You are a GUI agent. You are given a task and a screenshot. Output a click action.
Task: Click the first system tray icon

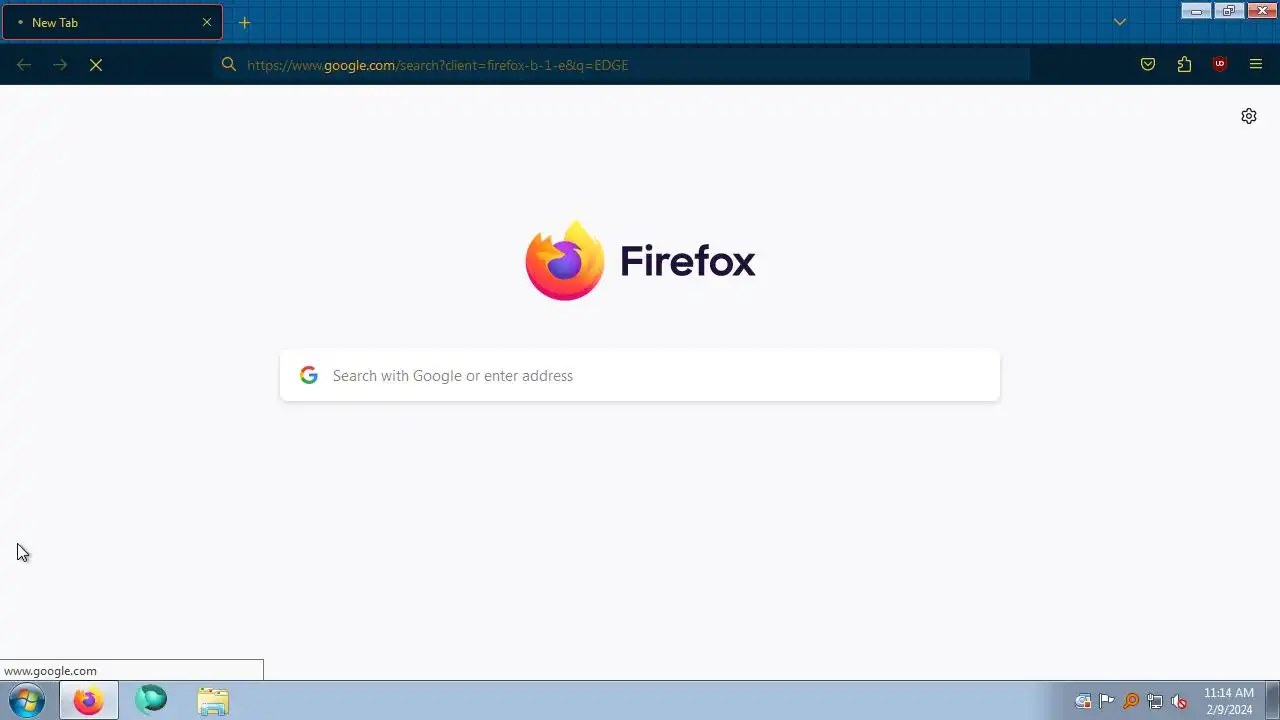[x=1083, y=701]
